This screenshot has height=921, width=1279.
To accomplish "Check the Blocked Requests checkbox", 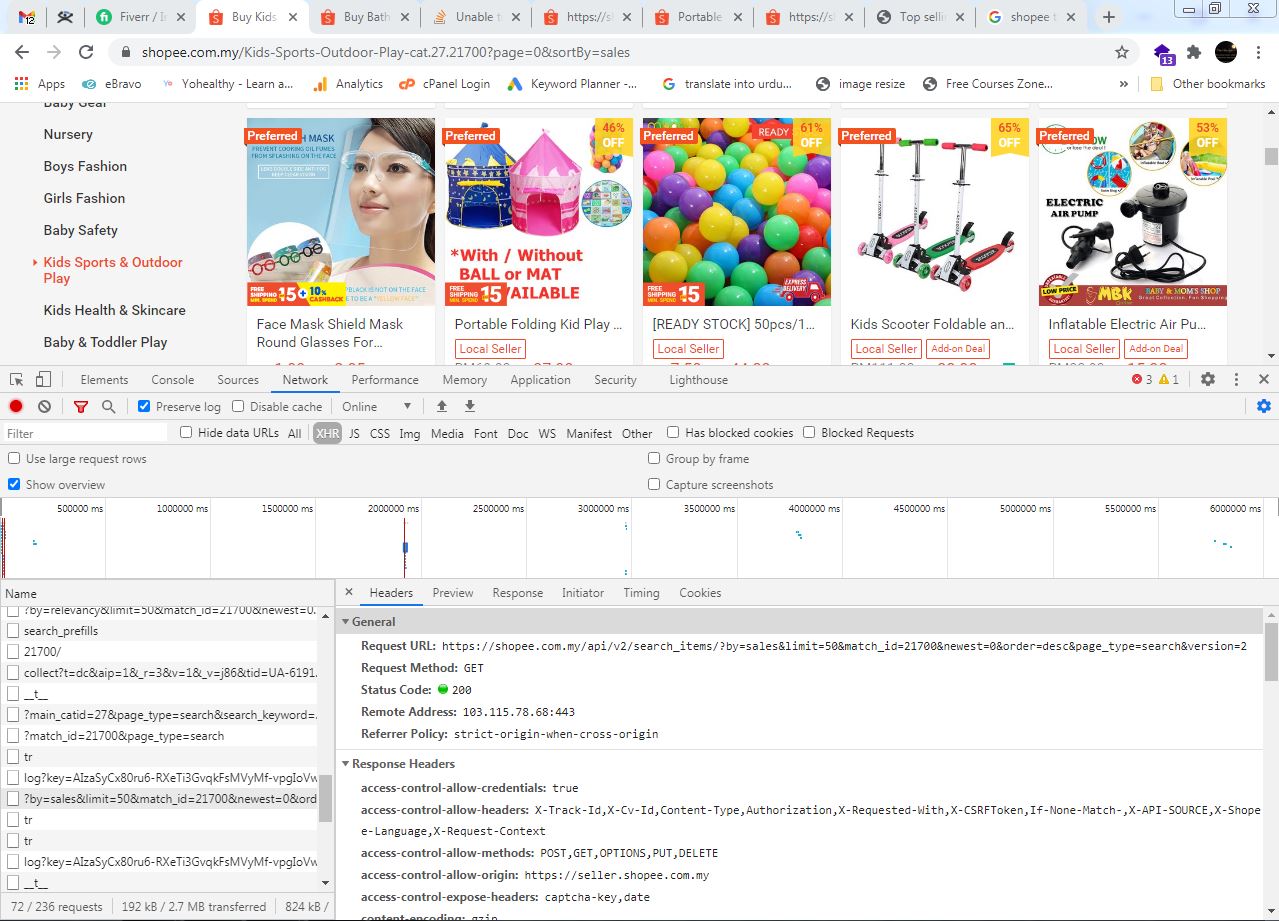I will (x=809, y=432).
